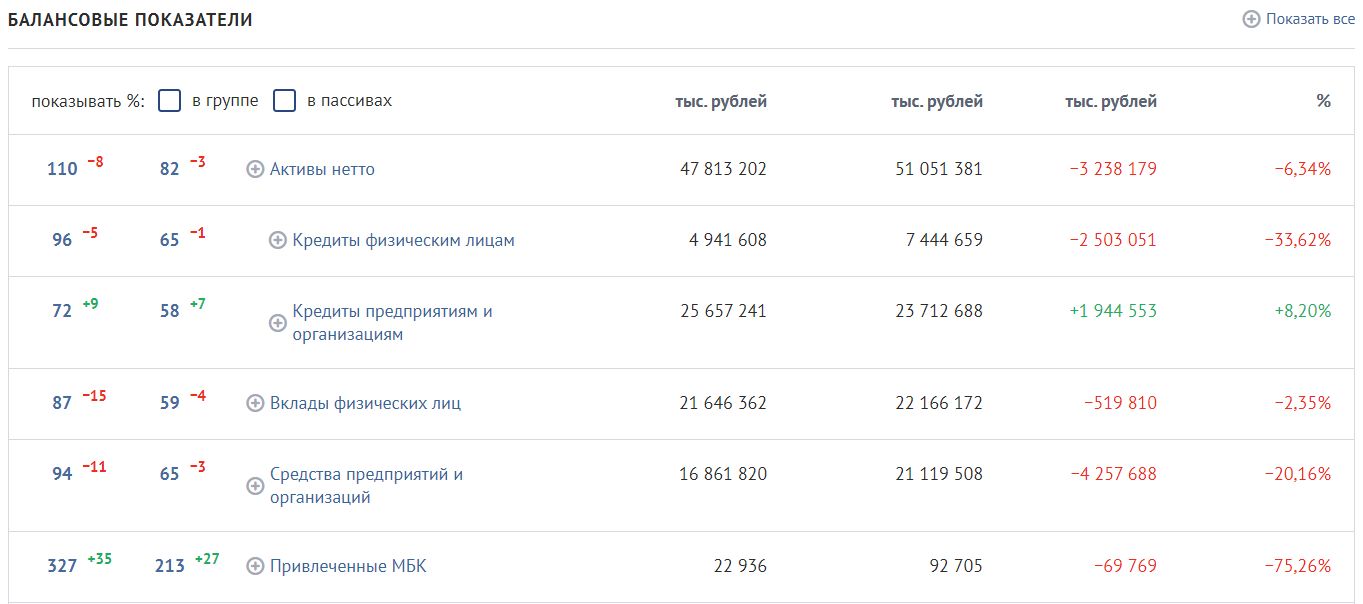Enable the 'в группе' checkbox
The width and height of the screenshot is (1363, 604).
[x=170, y=101]
